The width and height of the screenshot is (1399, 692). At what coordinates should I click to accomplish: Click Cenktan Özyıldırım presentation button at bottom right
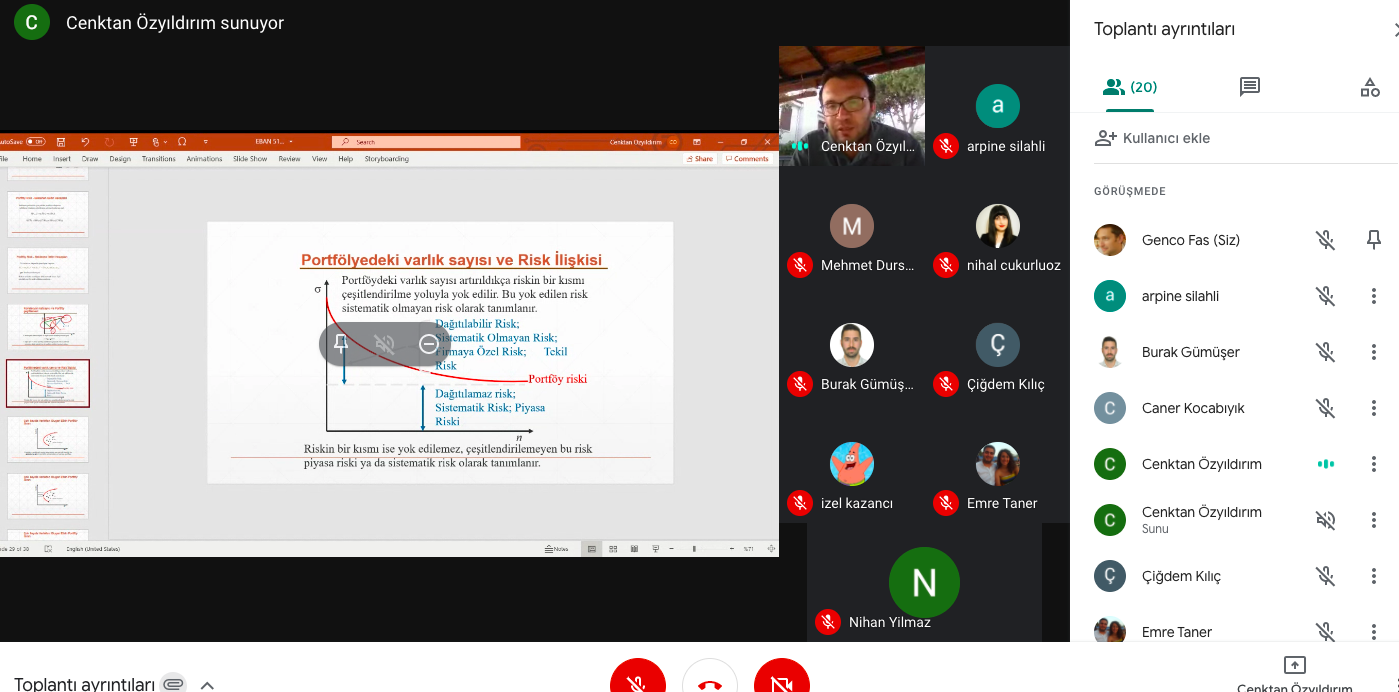click(x=1294, y=674)
